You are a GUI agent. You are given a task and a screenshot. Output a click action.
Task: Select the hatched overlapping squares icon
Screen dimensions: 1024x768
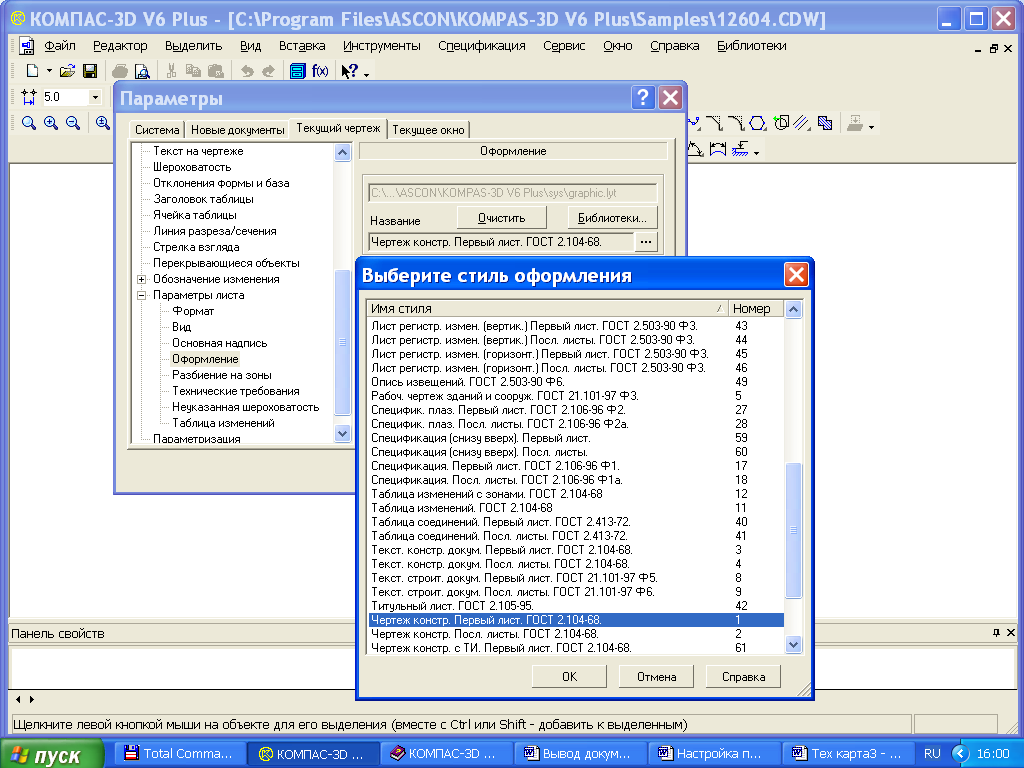click(825, 123)
